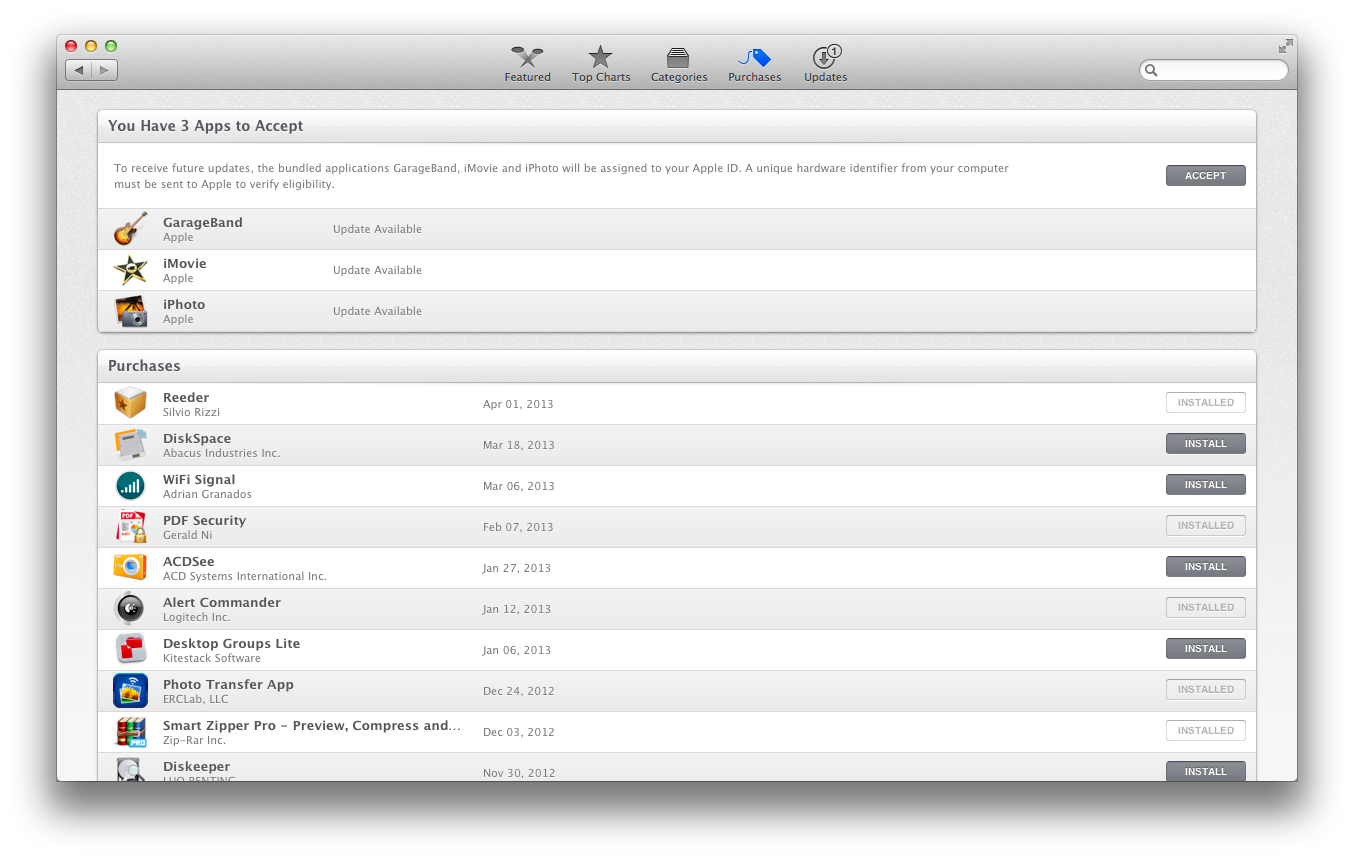
Task: Click the Alert Commander app icon
Action: [x=131, y=608]
